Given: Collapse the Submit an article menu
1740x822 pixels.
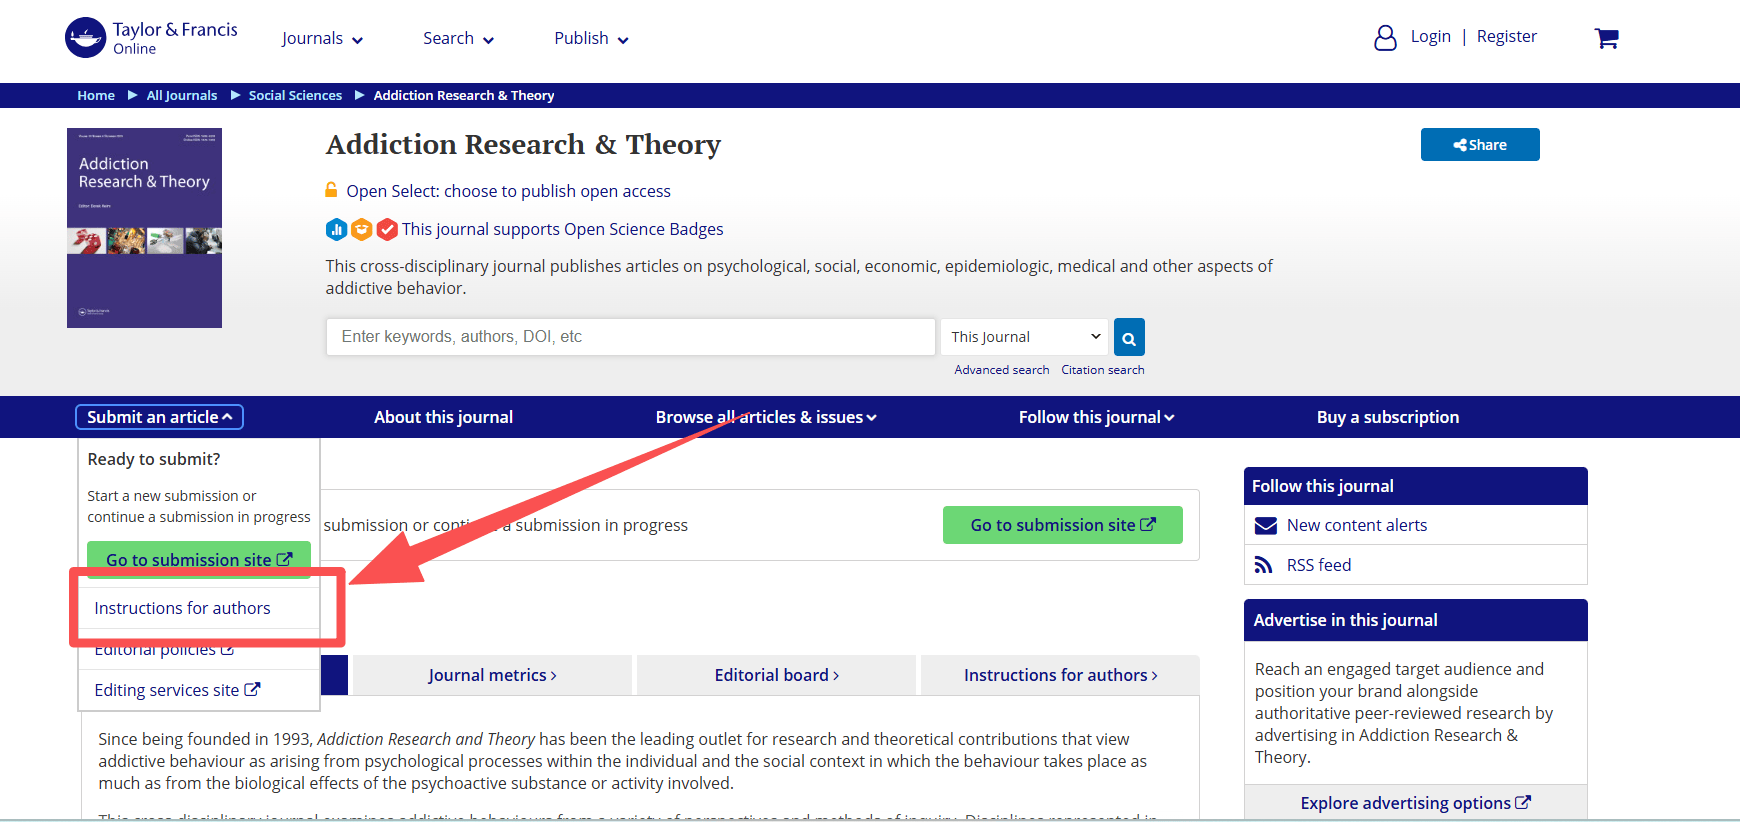Looking at the screenshot, I should point(159,417).
